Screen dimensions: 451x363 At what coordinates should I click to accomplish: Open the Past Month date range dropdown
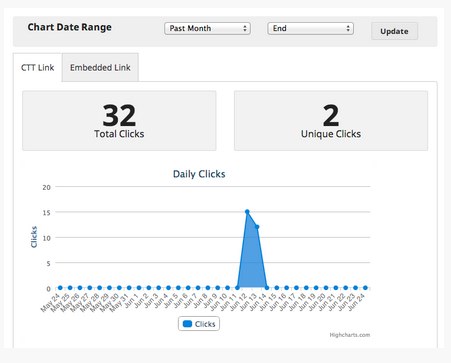click(x=207, y=28)
